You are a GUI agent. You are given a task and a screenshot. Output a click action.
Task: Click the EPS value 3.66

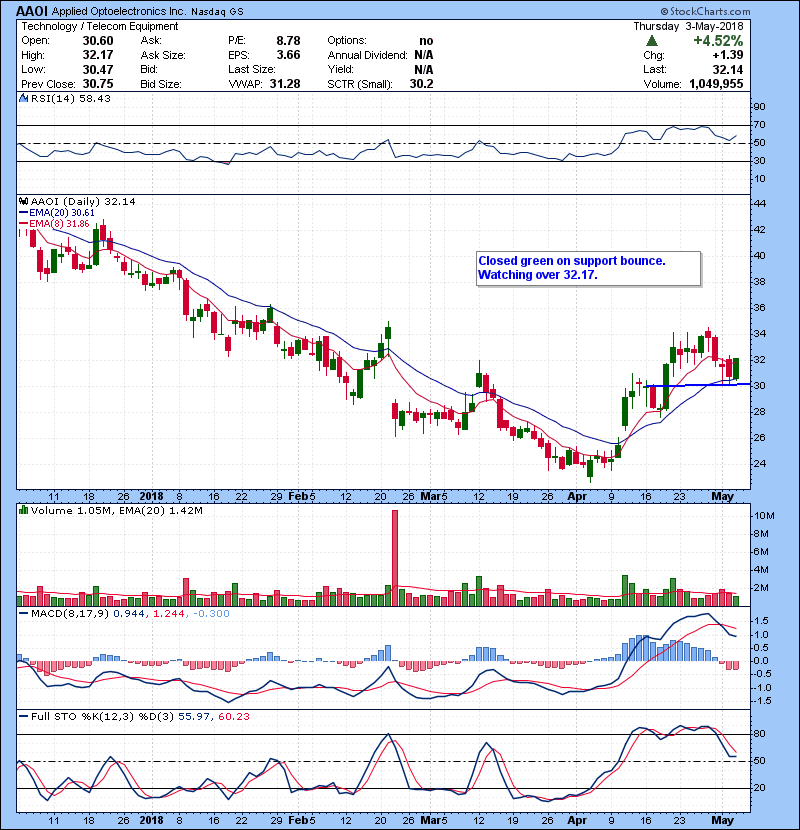[x=288, y=55]
